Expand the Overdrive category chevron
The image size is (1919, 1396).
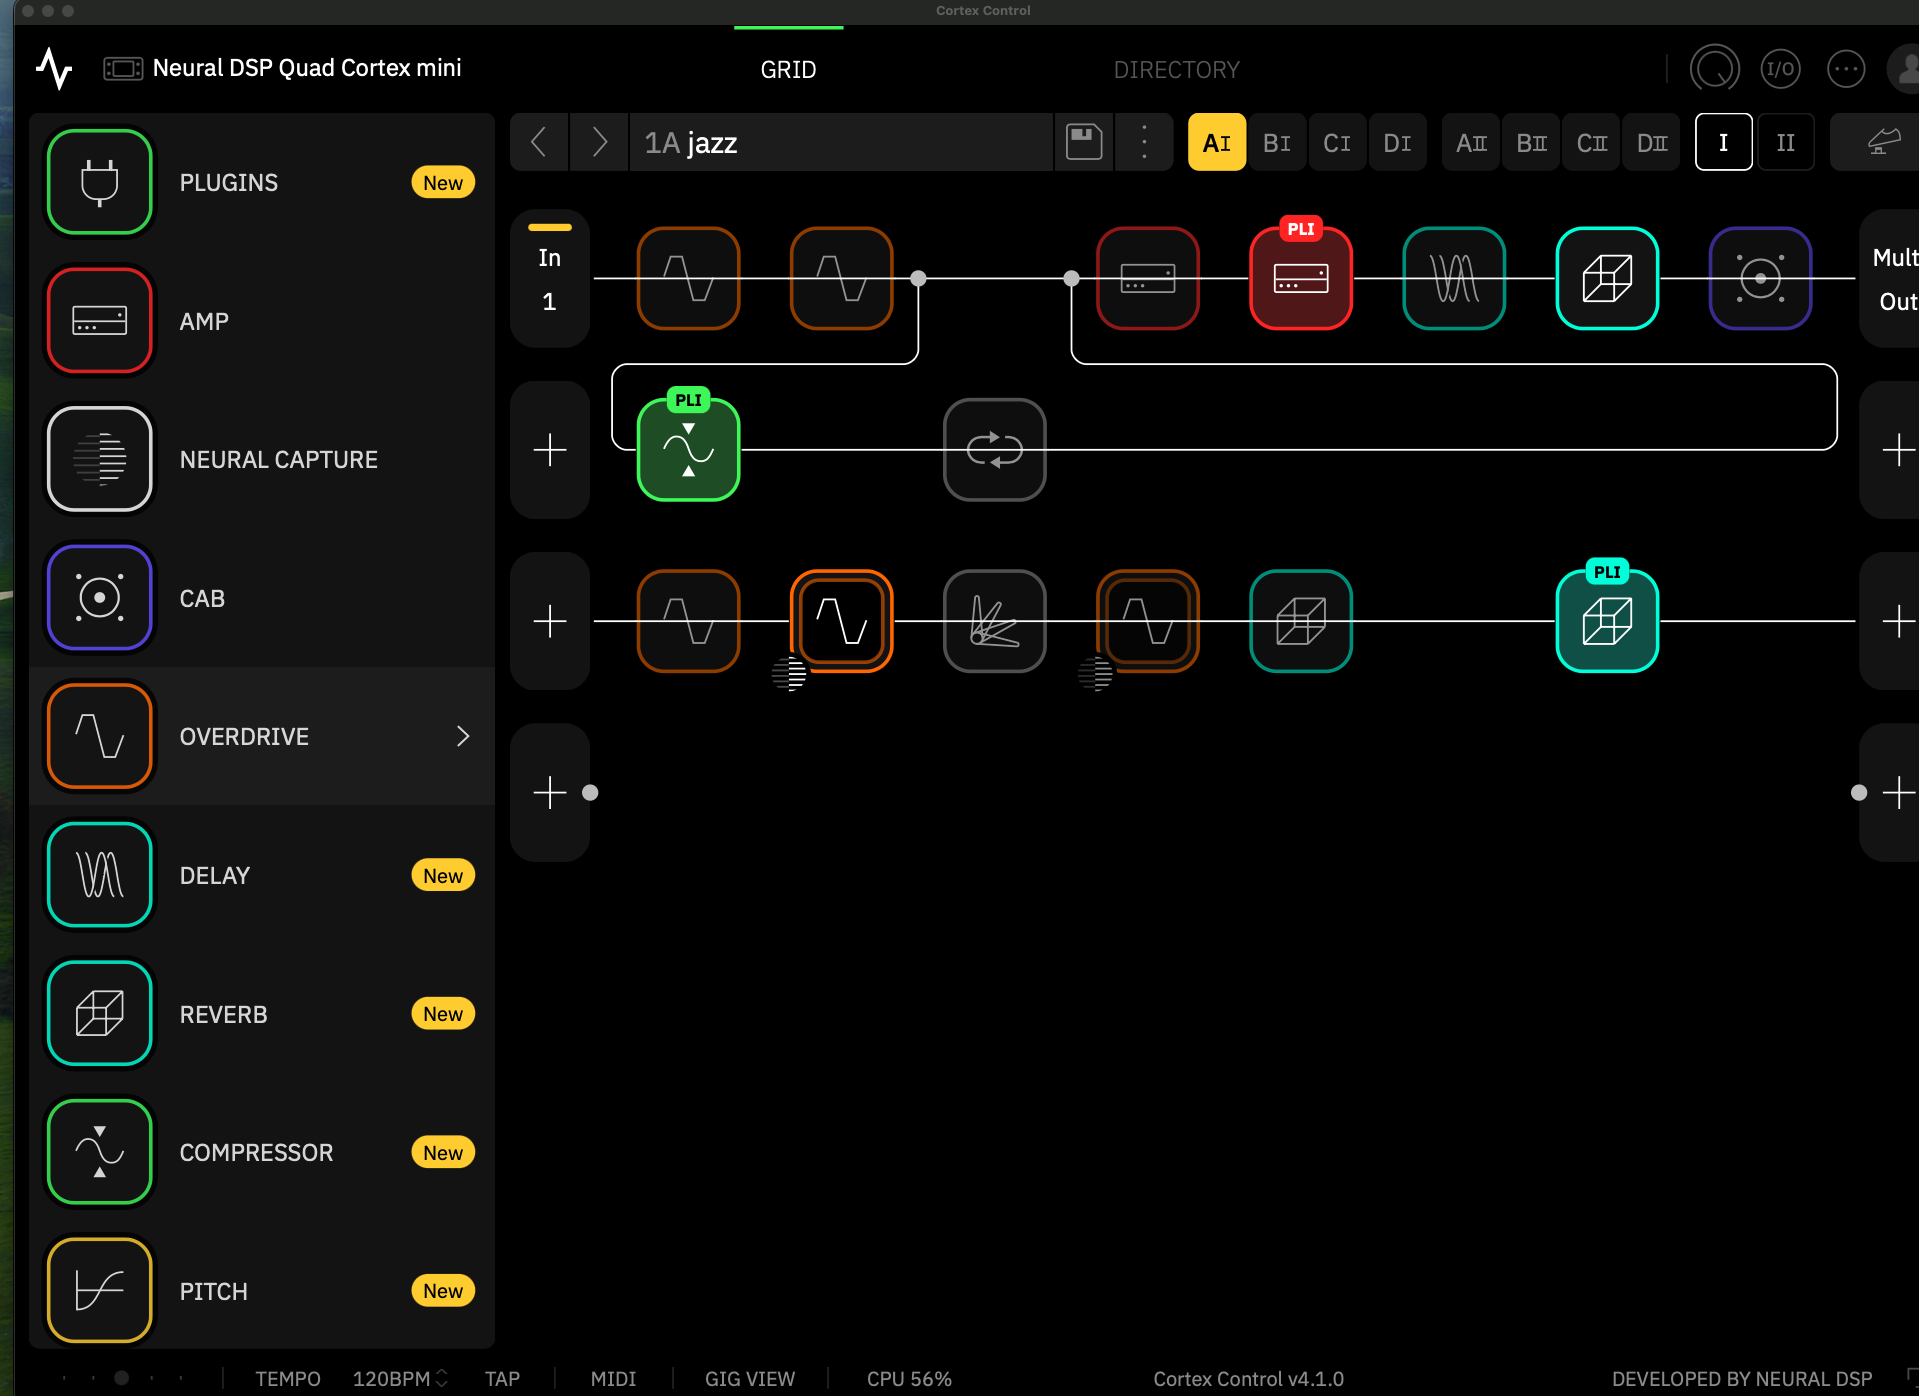(463, 736)
